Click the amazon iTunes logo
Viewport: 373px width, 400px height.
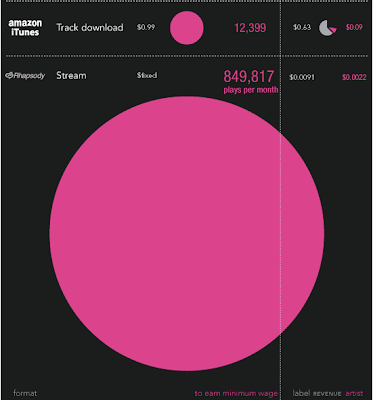point(25,28)
